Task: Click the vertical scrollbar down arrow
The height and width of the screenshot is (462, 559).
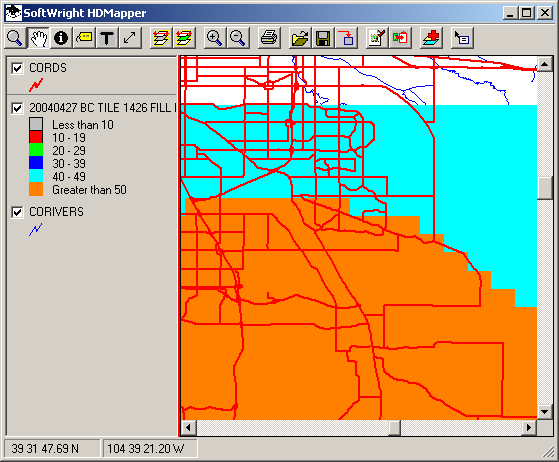Action: pos(544,412)
